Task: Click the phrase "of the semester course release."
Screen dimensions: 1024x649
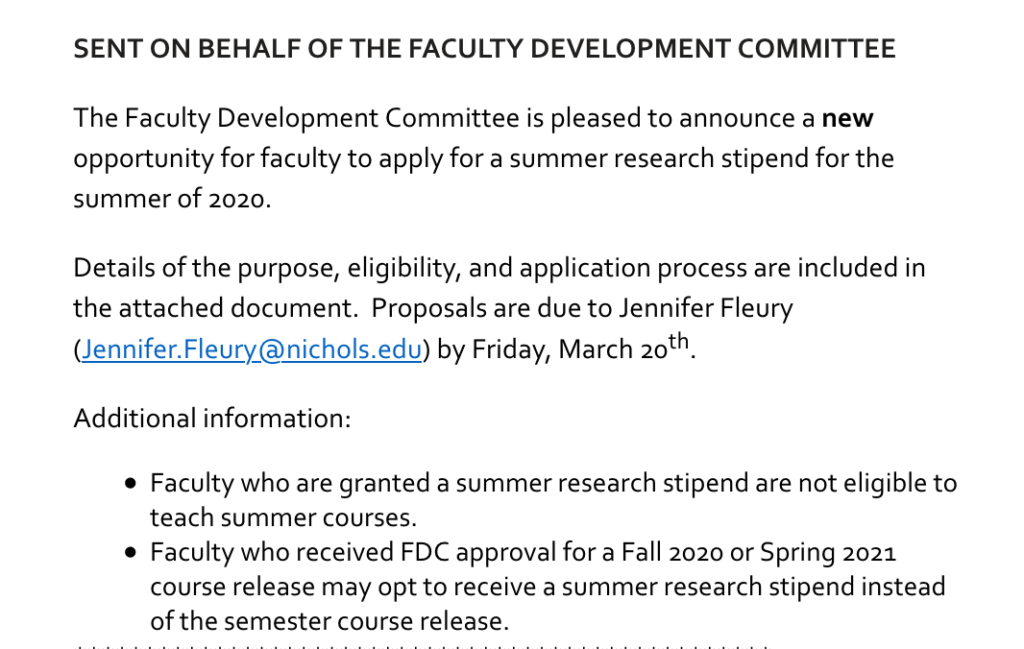Action: point(329,620)
